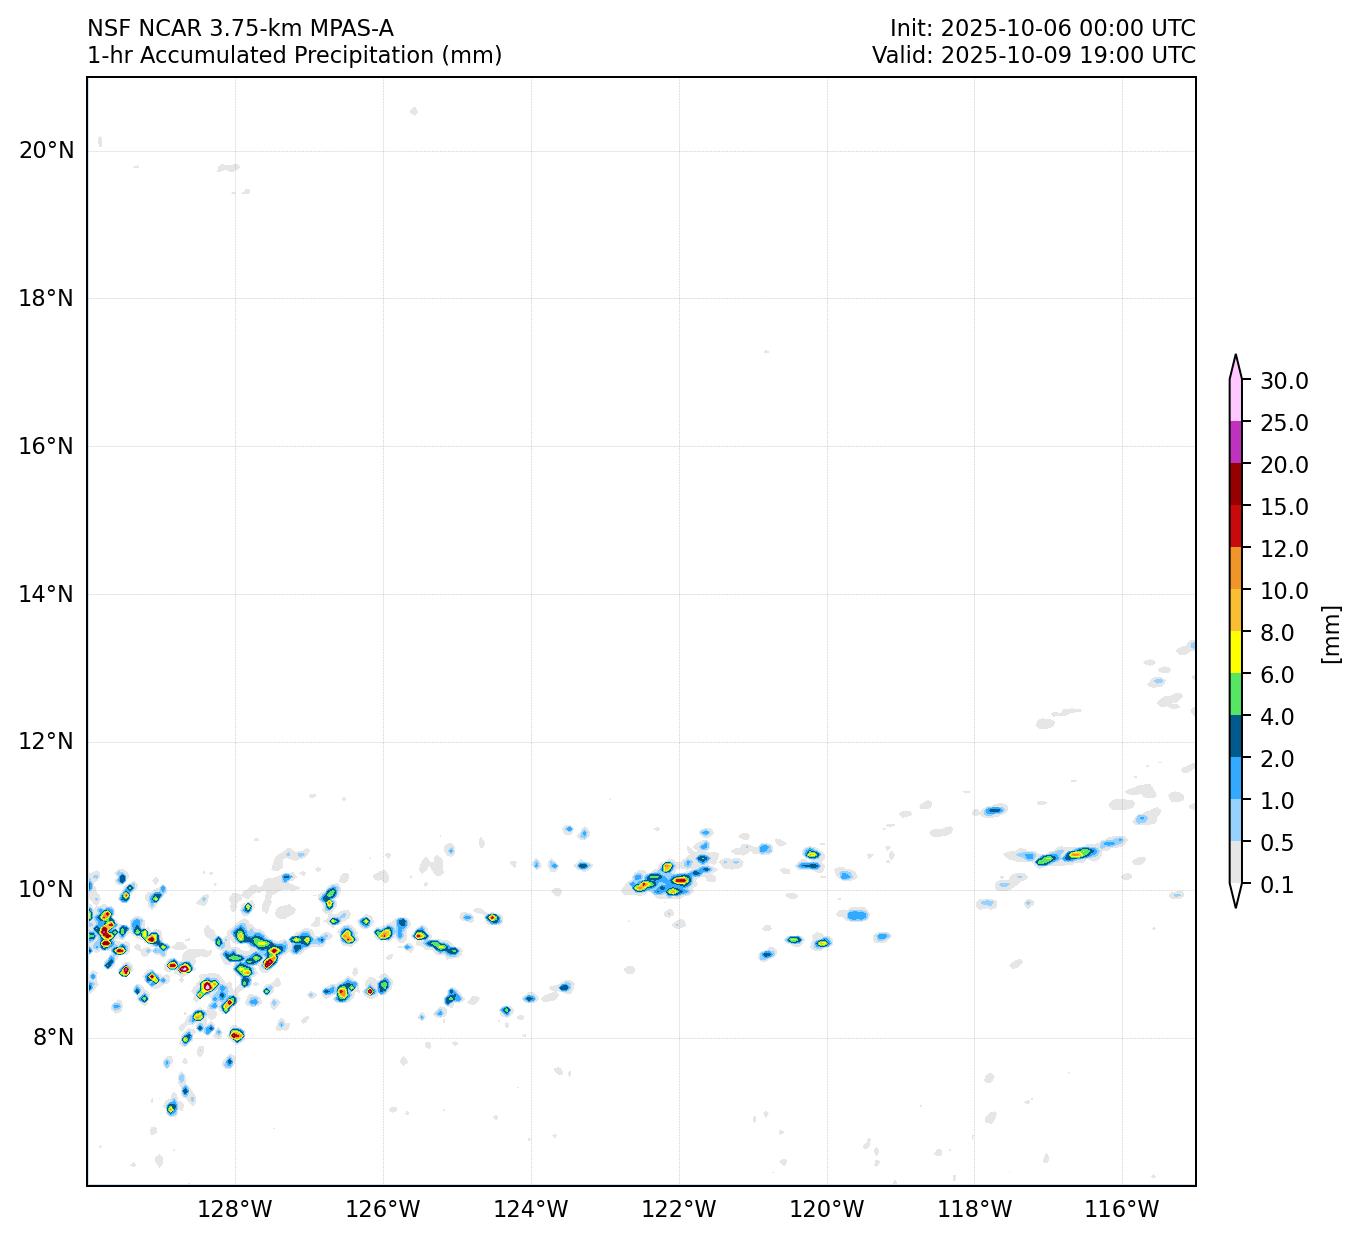Click the magenta 20–25 mm colorbar segment
The height and width of the screenshot is (1239, 1360).
coord(1236,443)
